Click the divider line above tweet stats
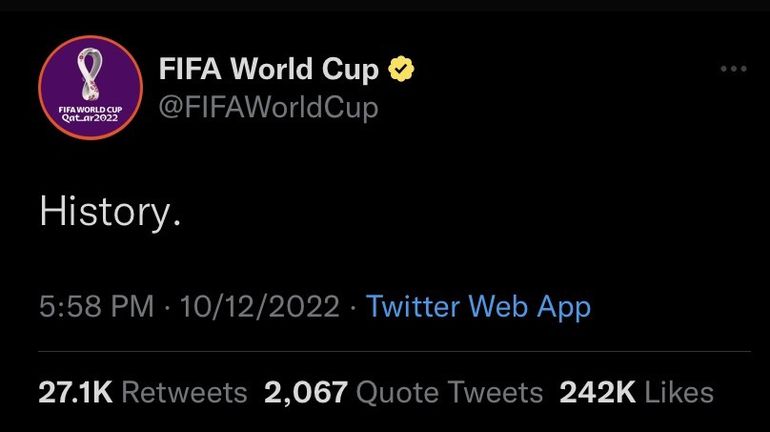The width and height of the screenshot is (770, 432). pyautogui.click(x=394, y=352)
